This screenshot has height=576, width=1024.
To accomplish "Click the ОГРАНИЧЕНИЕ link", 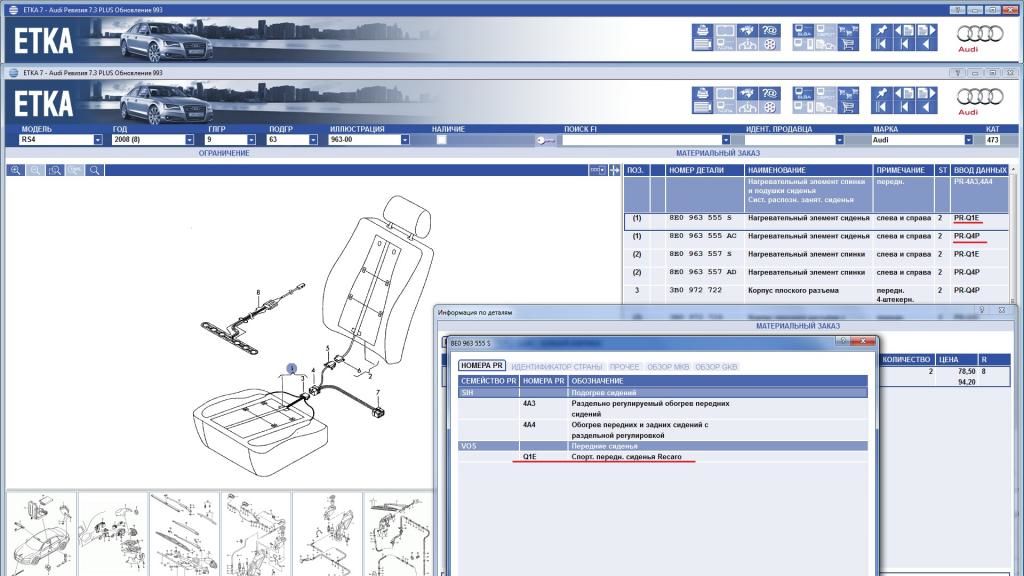I will coord(224,153).
